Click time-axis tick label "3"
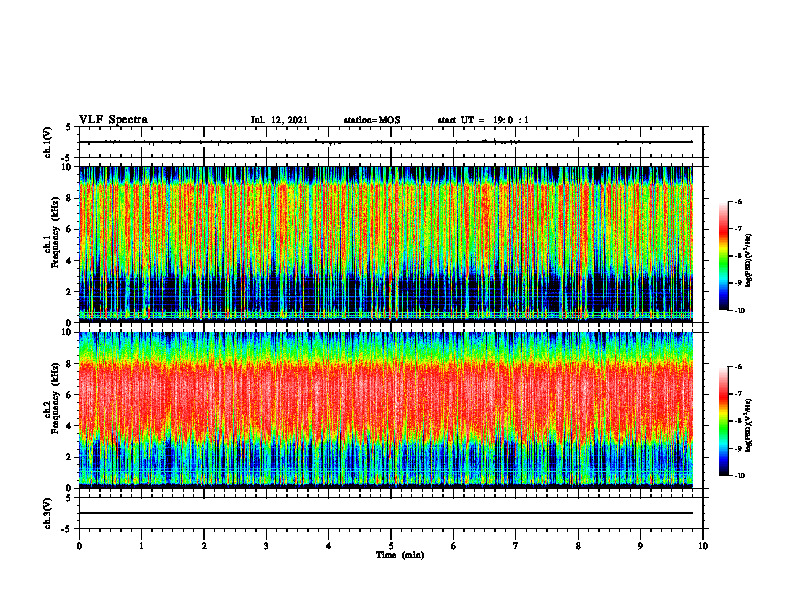Viewport: 792px width, 612px height. (266, 546)
